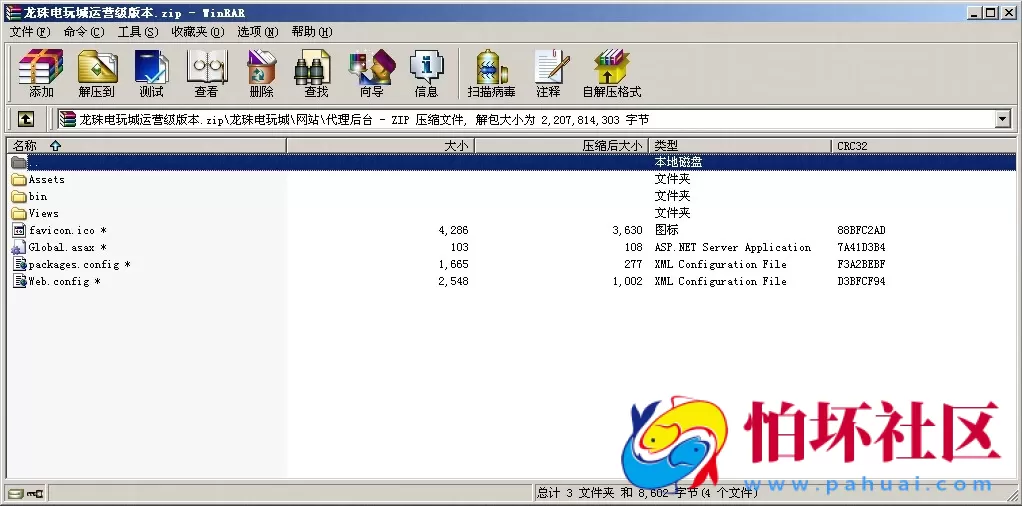Click 自解压格式 (SFX) toolbar icon
The height and width of the screenshot is (506, 1022).
611,73
